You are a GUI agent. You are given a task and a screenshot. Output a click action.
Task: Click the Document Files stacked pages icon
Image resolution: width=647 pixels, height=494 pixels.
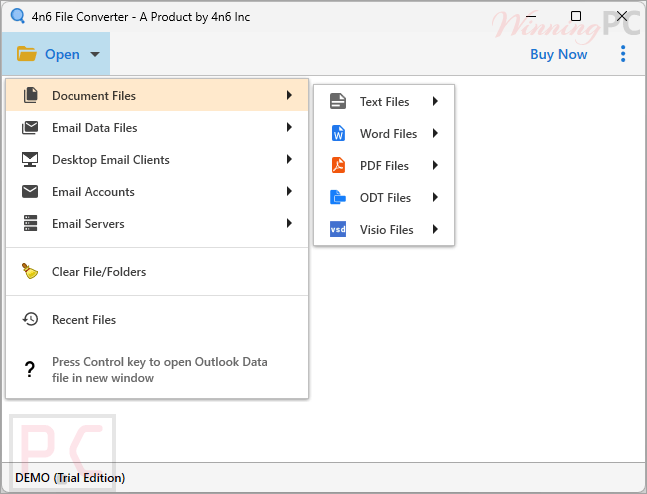tap(30, 95)
